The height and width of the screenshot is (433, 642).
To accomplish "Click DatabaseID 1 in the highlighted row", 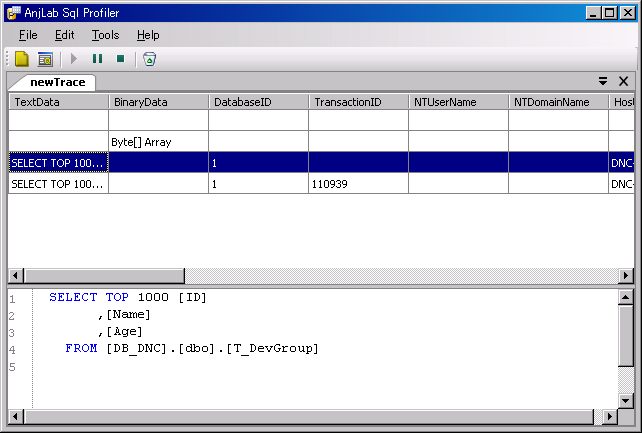I will [x=258, y=162].
